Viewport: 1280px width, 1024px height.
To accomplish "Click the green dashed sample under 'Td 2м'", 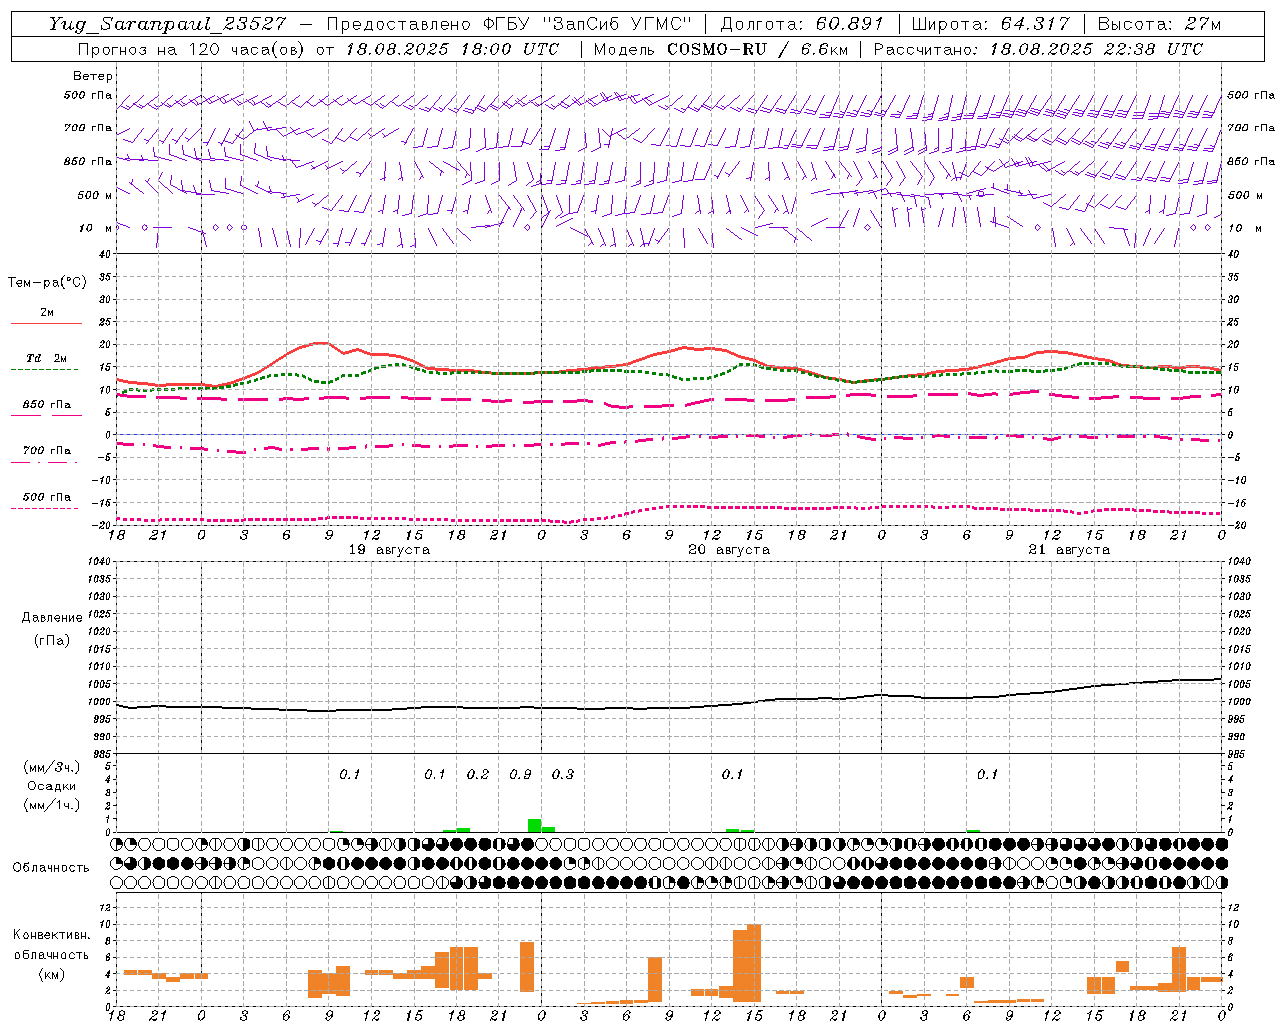I will coord(44,370).
